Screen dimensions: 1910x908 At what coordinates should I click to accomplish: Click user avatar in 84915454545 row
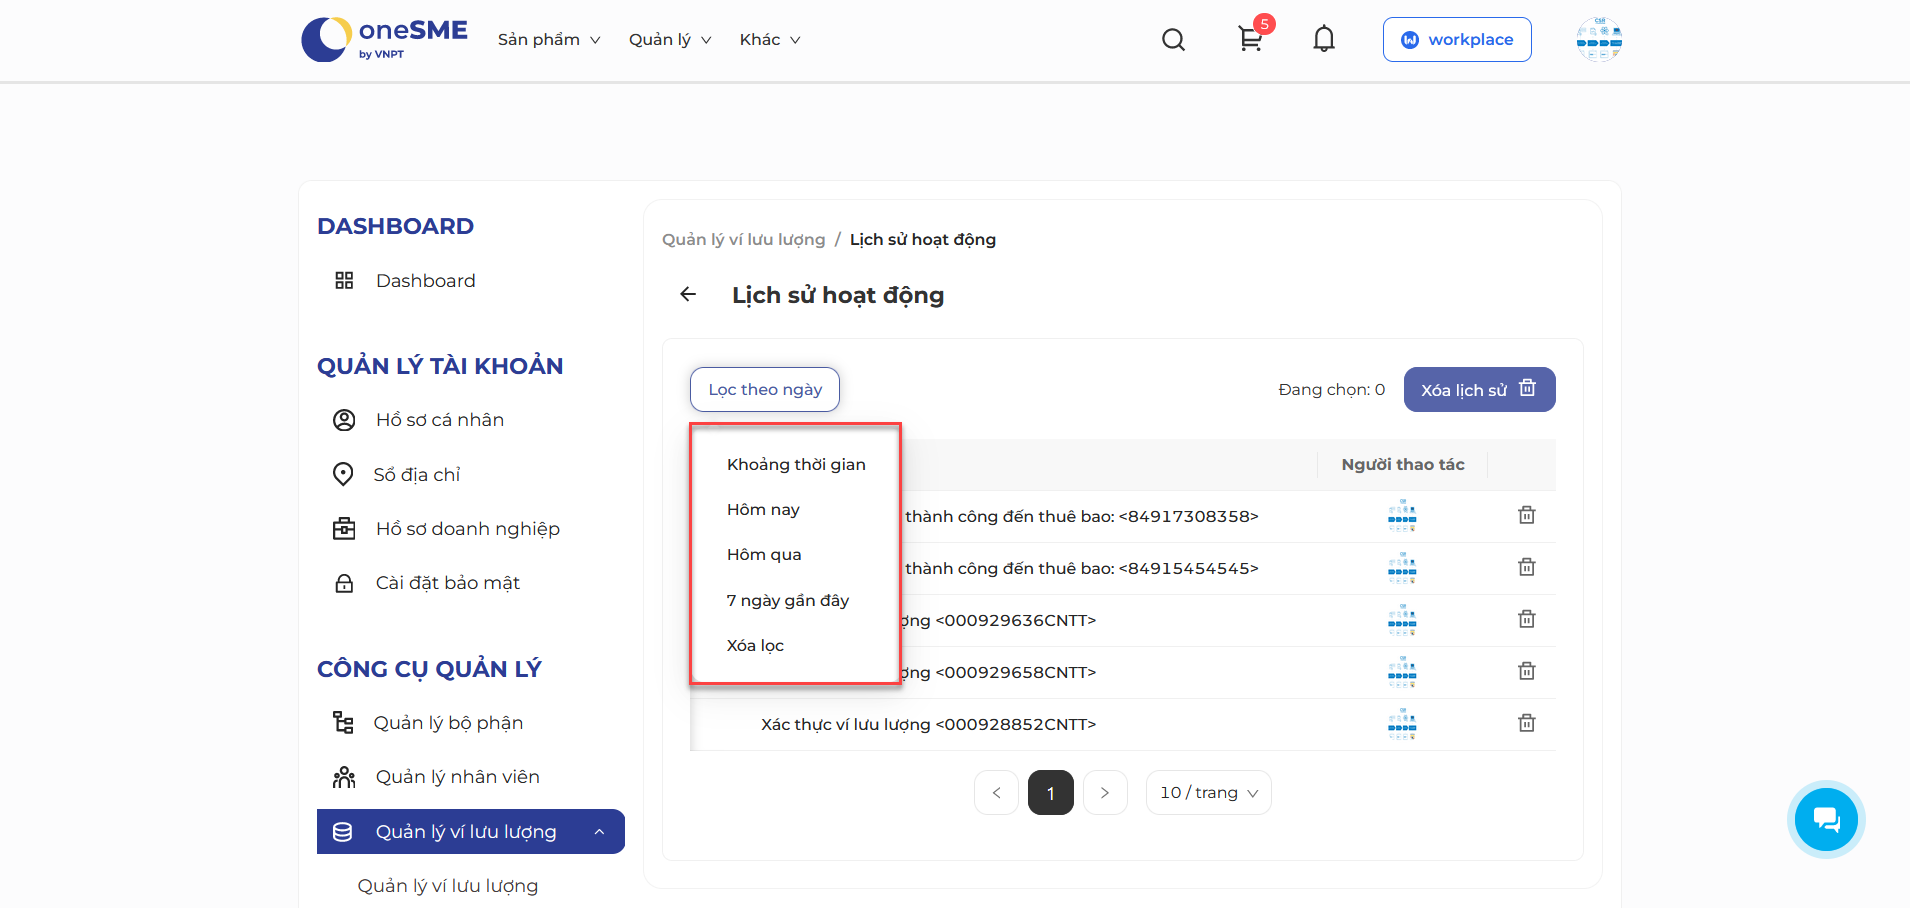[1402, 568]
